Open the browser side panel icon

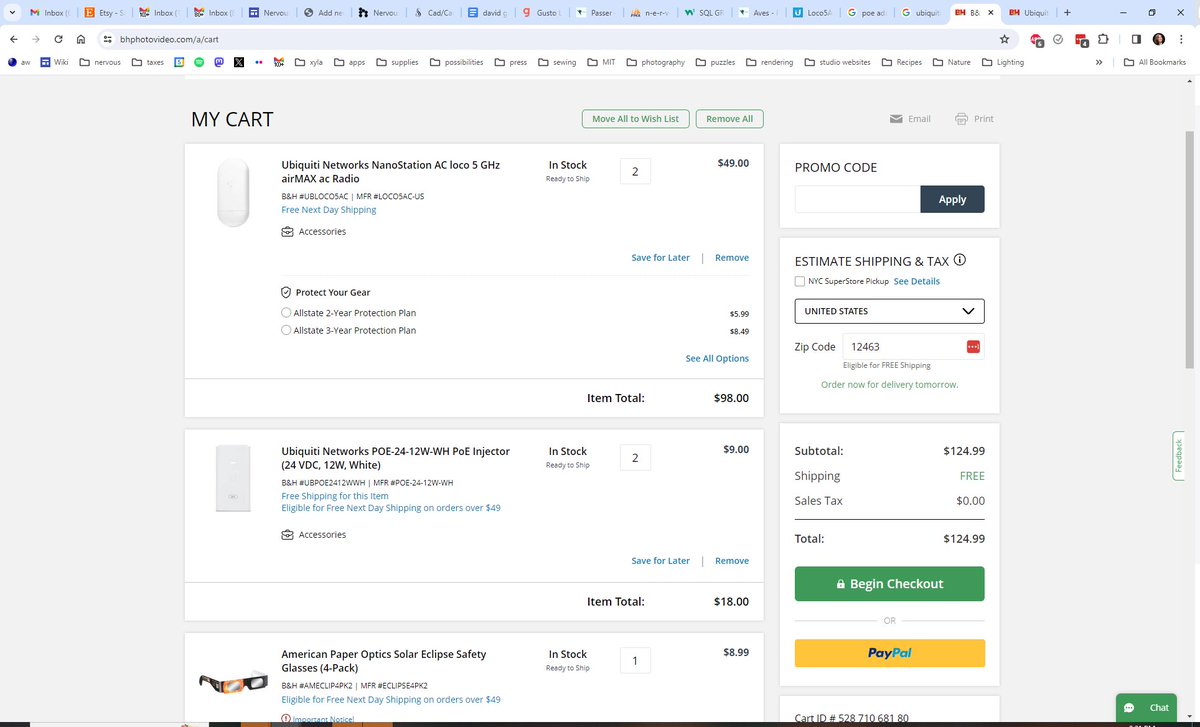click(1136, 39)
